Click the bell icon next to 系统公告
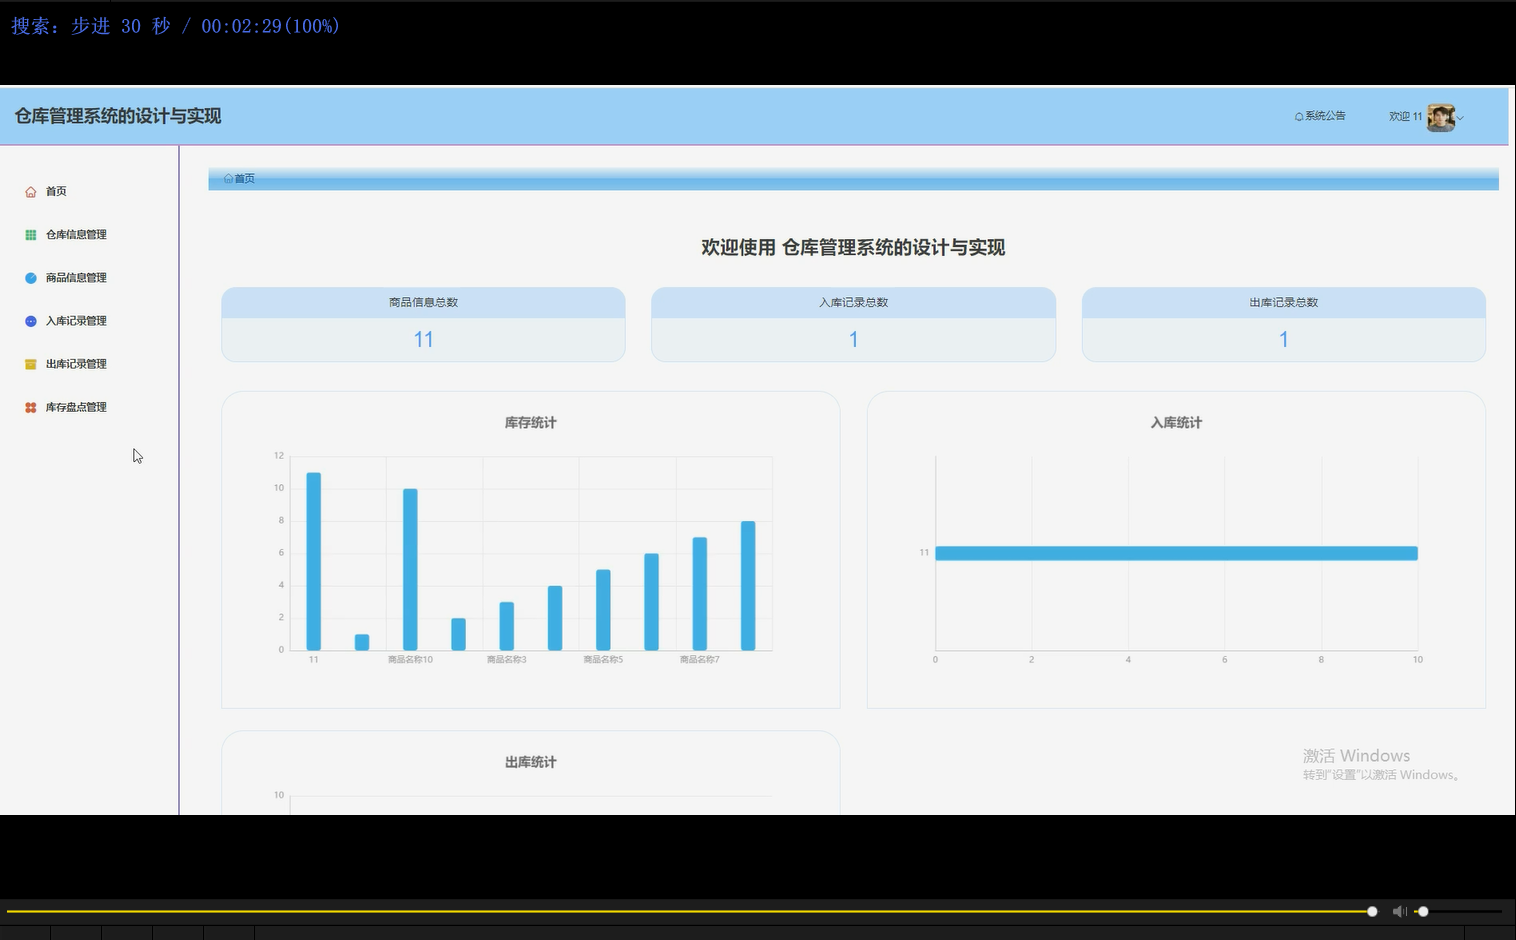The width and height of the screenshot is (1516, 940). coord(1299,117)
